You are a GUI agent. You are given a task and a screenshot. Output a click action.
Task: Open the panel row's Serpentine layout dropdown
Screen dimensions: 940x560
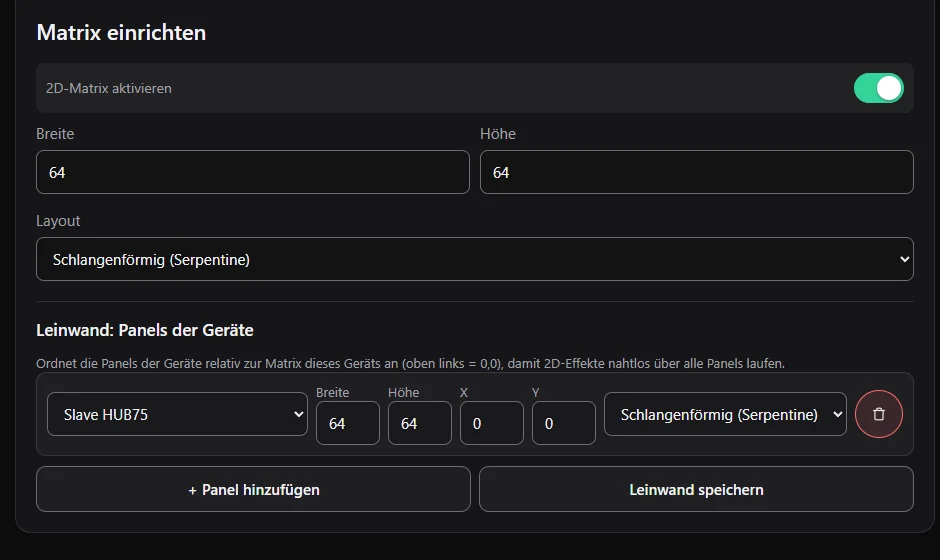tap(725, 414)
